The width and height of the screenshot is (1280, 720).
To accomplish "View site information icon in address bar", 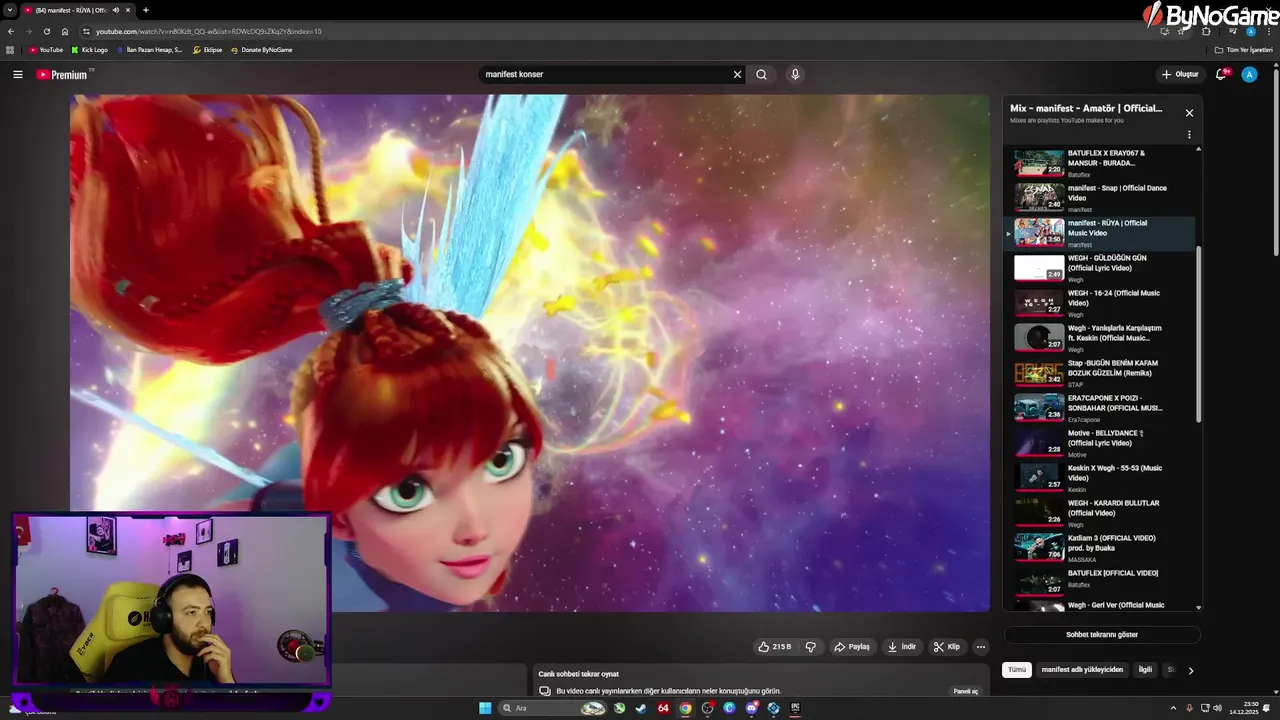I will (86, 31).
